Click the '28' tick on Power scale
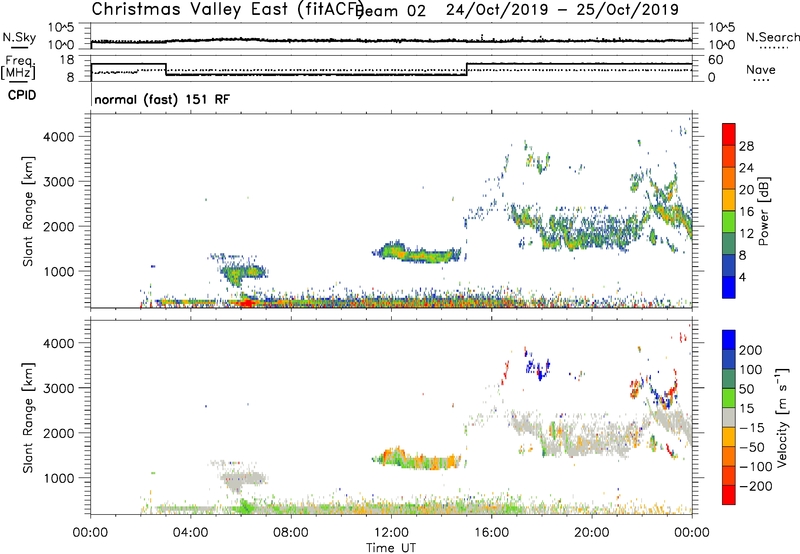Viewport: 800px width, 554px height. pos(746,146)
